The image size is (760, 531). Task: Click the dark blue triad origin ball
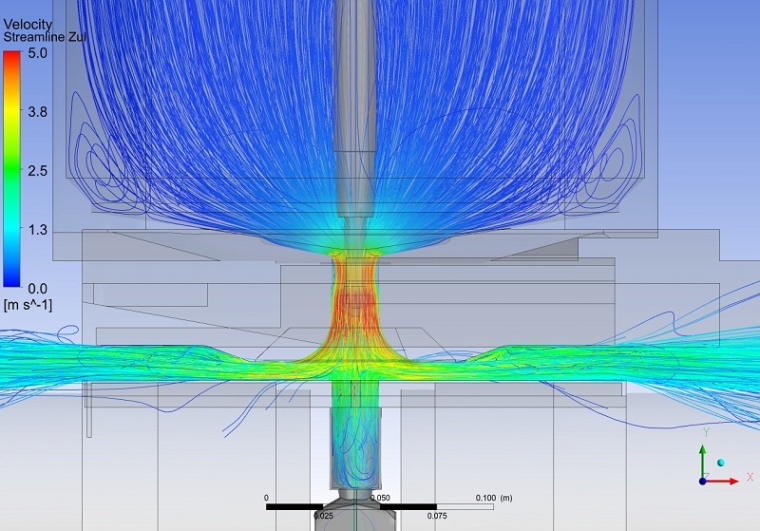(703, 480)
